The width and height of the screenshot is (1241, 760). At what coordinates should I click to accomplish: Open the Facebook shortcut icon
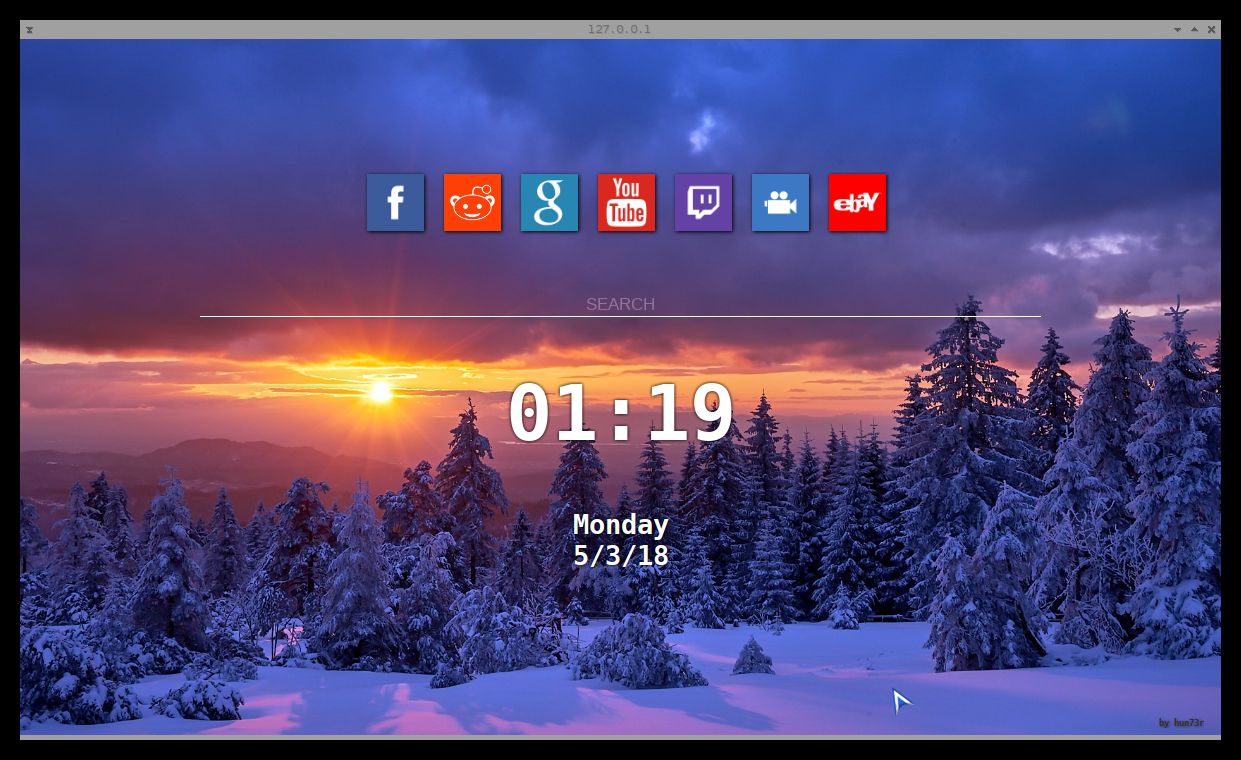pos(395,202)
